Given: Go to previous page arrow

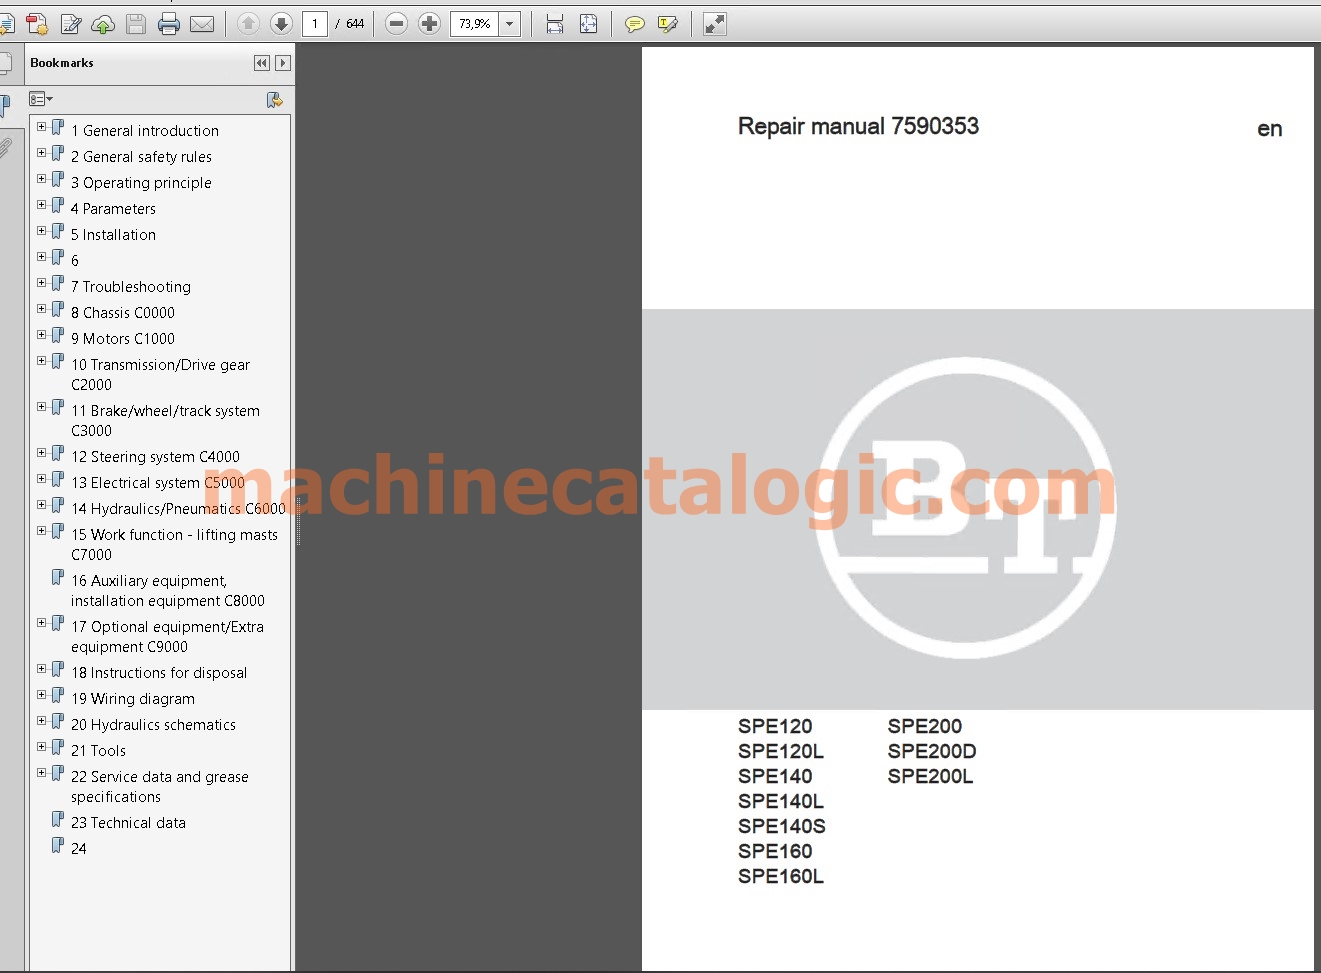Looking at the screenshot, I should point(249,24).
